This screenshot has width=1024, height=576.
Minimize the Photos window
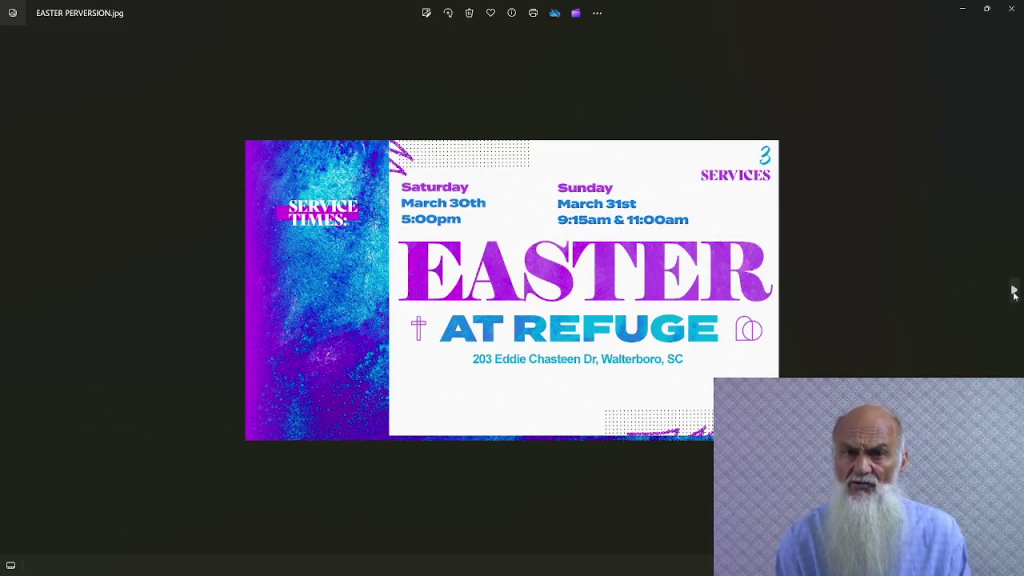click(962, 8)
